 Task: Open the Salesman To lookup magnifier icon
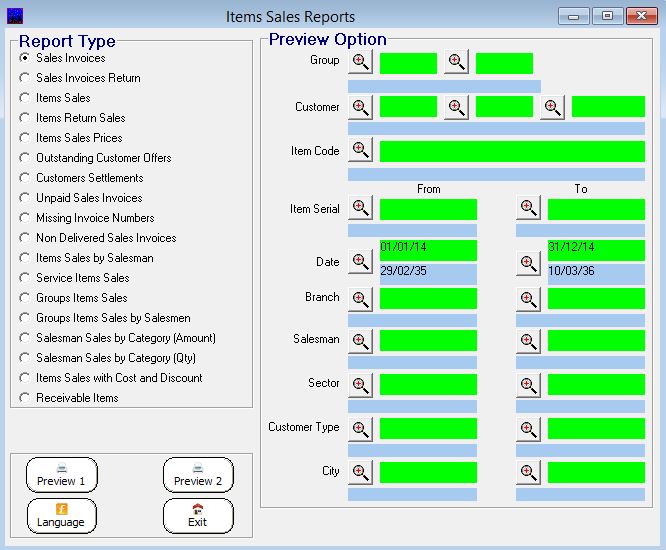click(528, 340)
